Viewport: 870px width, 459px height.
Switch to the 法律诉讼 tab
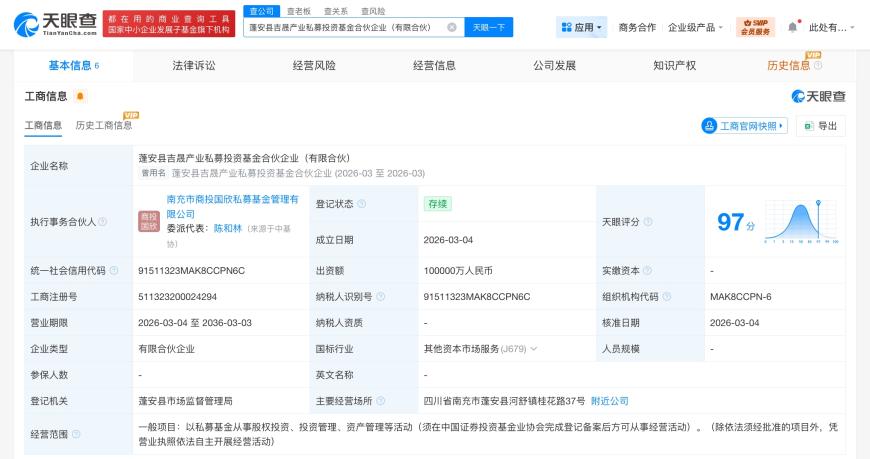(x=194, y=66)
